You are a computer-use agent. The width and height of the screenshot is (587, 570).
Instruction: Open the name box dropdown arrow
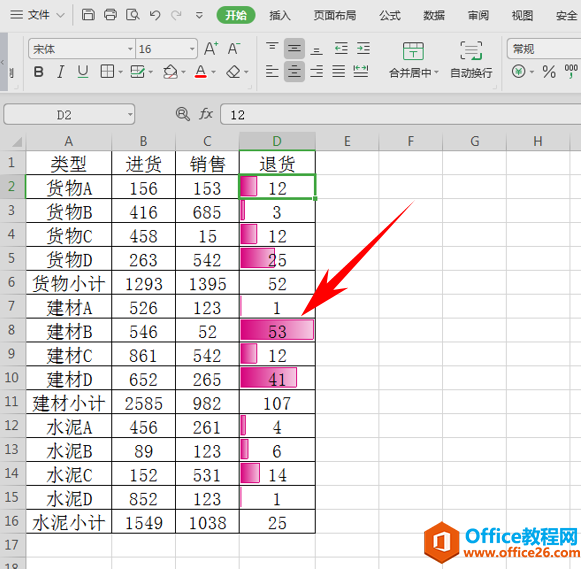tap(130, 114)
